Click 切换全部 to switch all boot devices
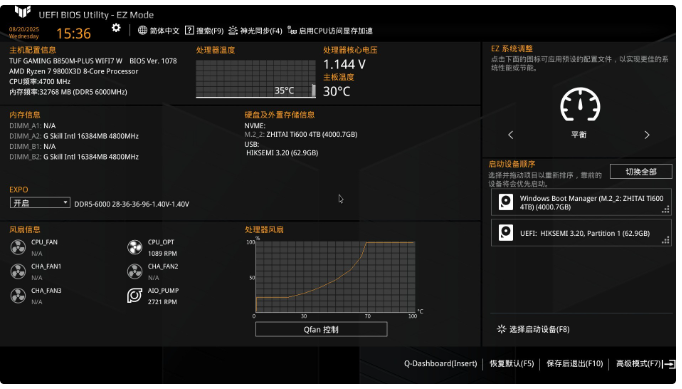The image size is (682, 389). pyautogui.click(x=641, y=171)
